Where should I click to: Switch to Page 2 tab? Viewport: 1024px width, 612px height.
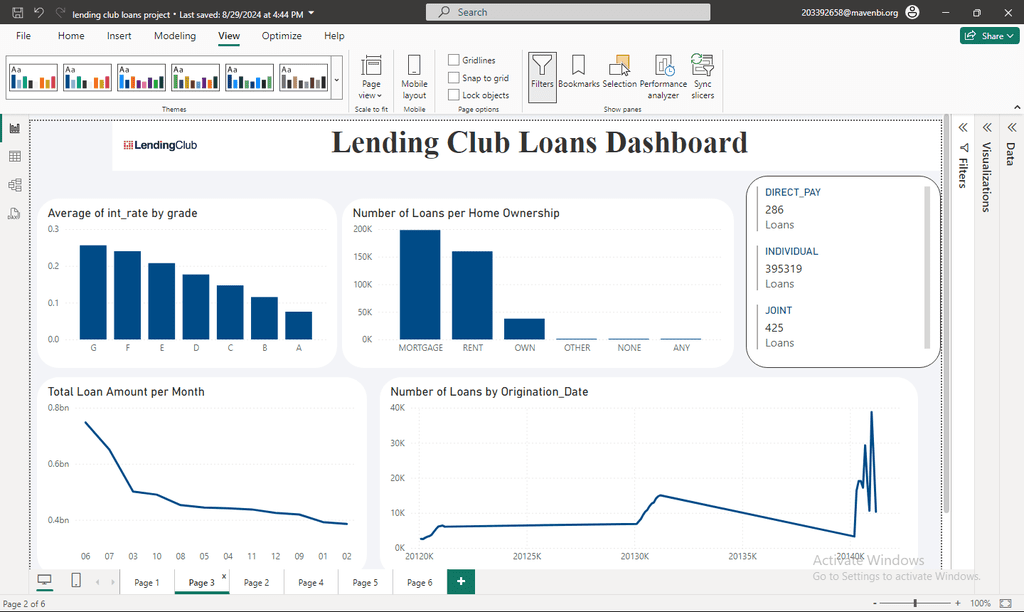pos(256,582)
